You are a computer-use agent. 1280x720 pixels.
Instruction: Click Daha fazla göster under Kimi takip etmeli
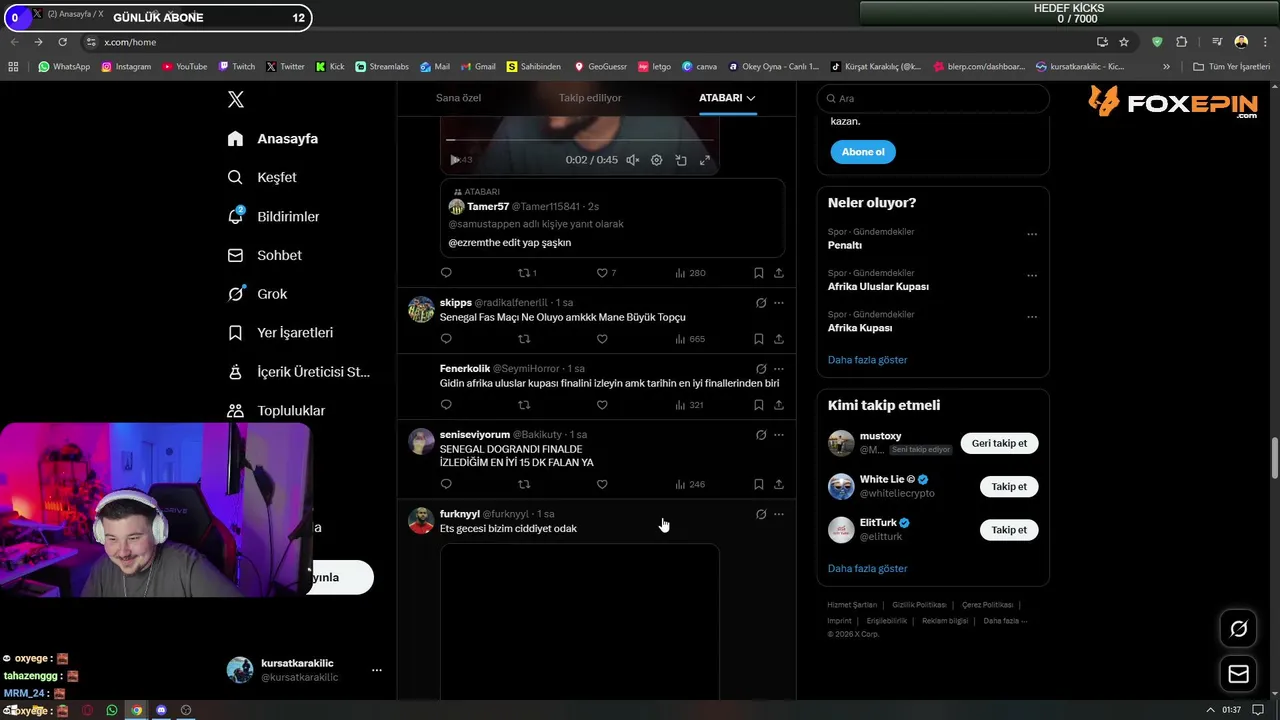click(867, 569)
